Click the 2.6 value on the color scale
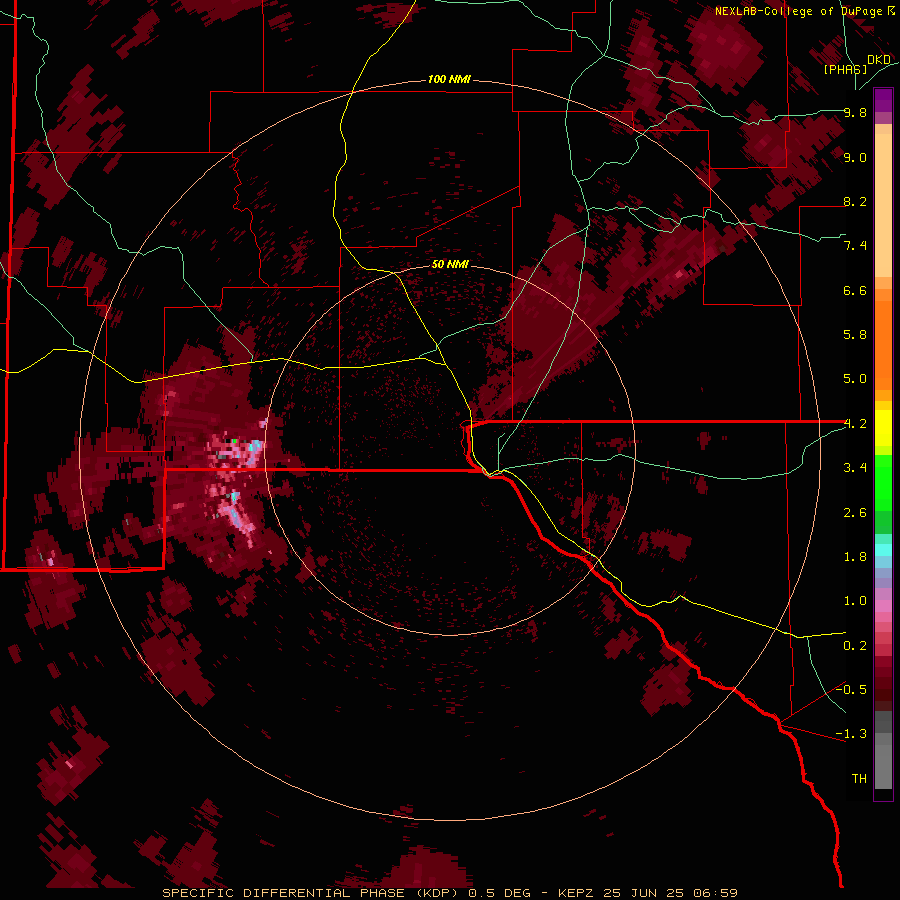 click(855, 512)
